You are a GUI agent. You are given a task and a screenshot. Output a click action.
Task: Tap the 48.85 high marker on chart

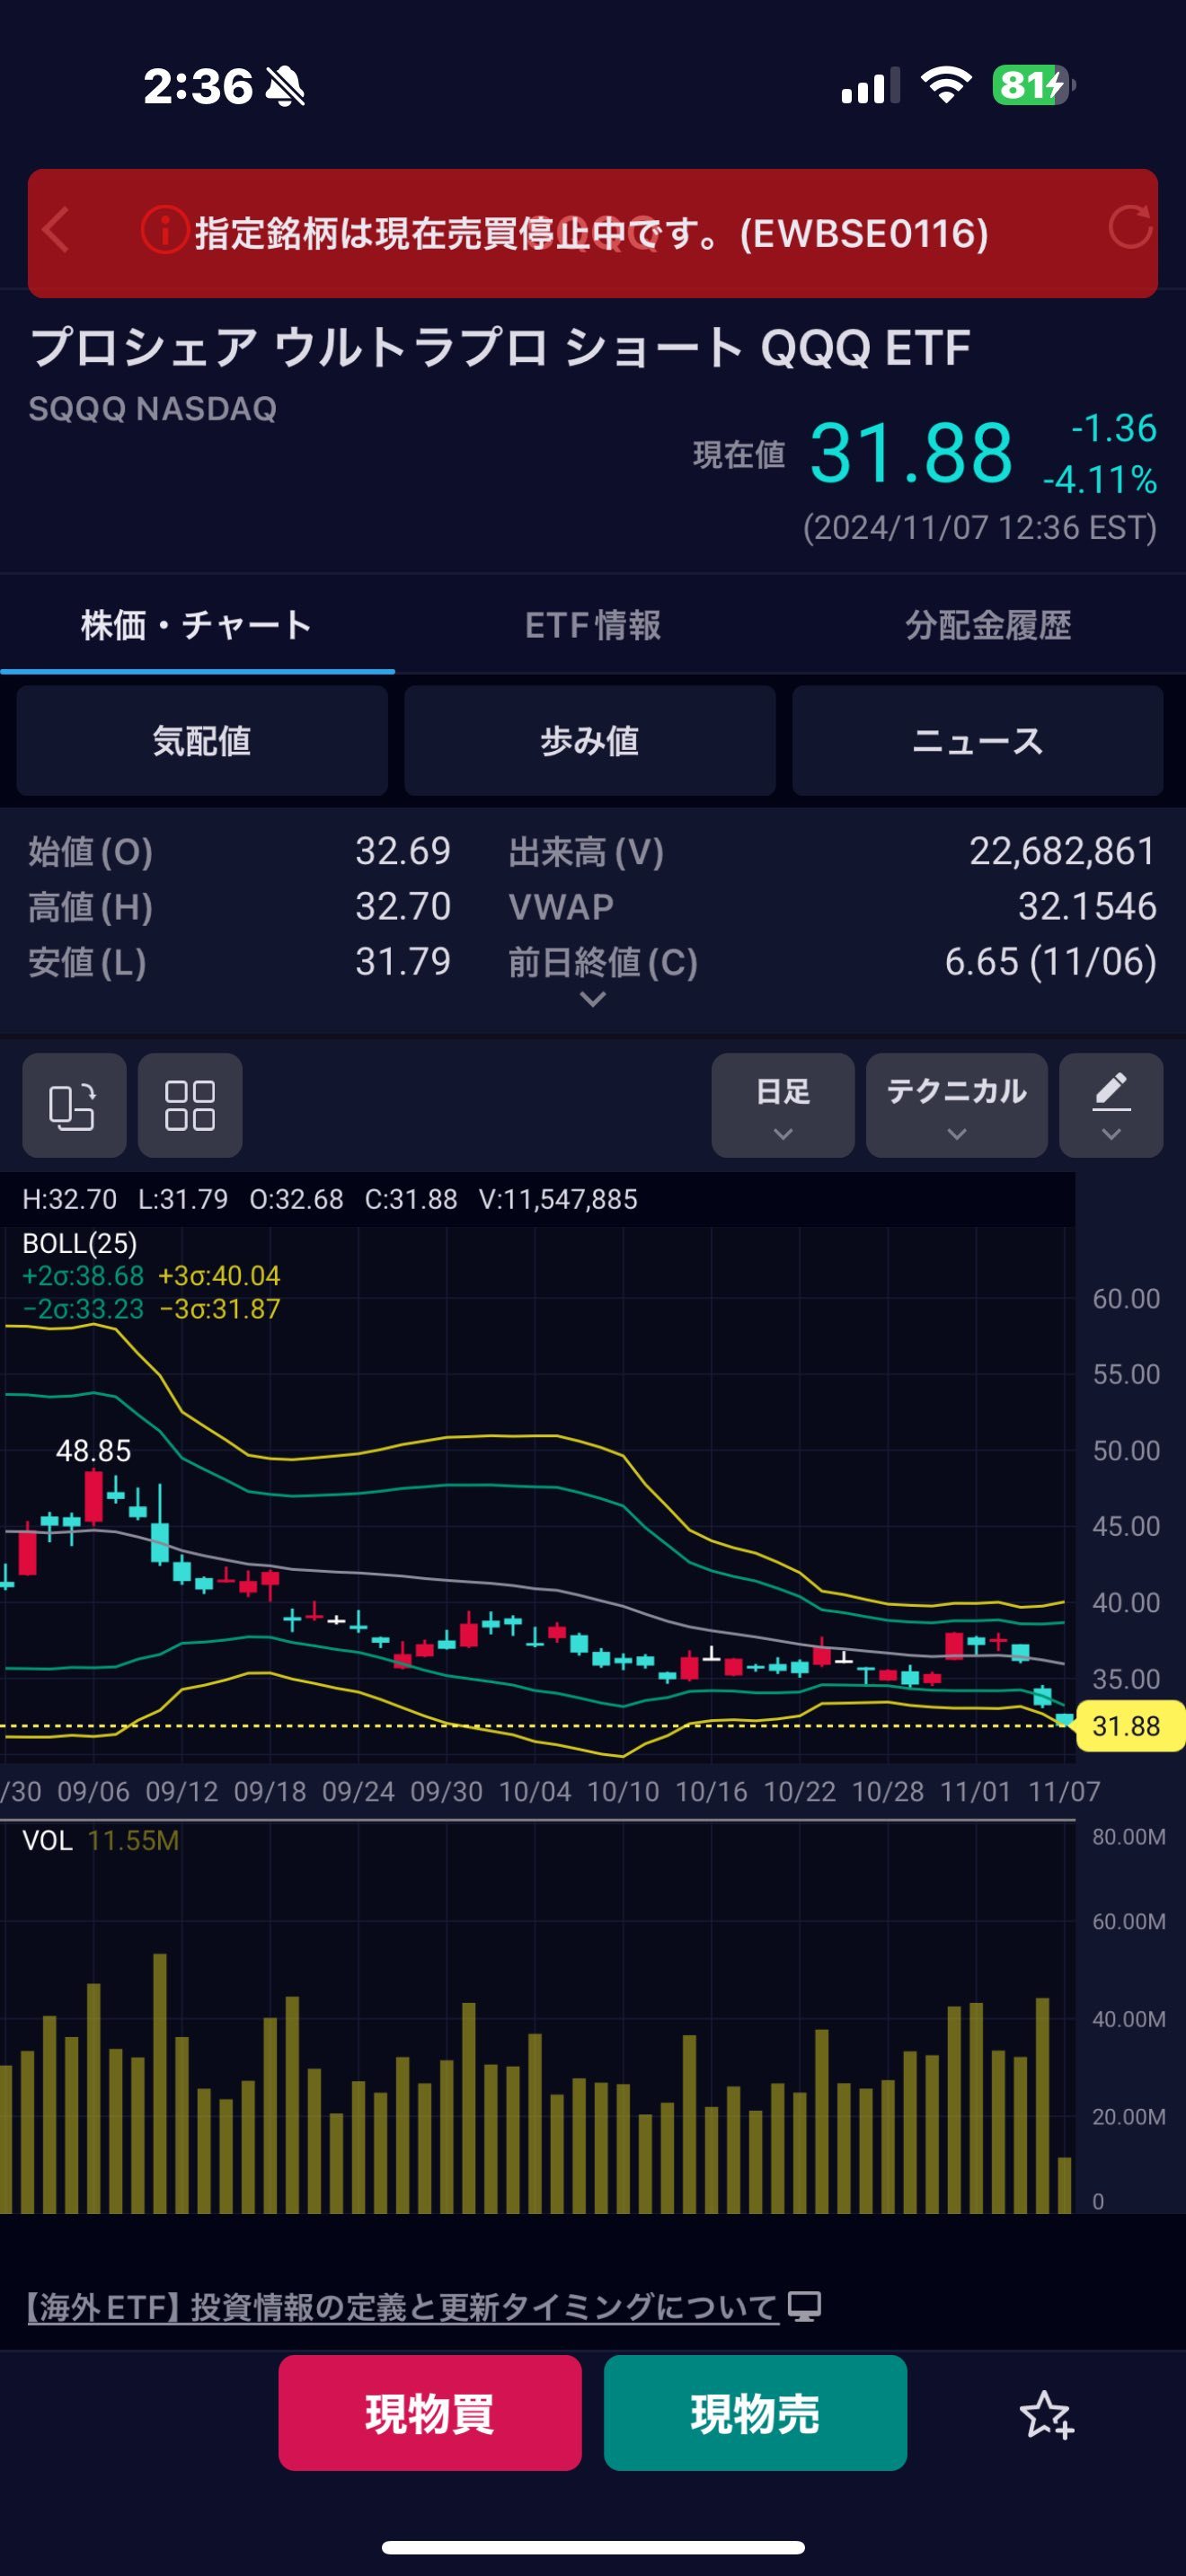tap(93, 1450)
